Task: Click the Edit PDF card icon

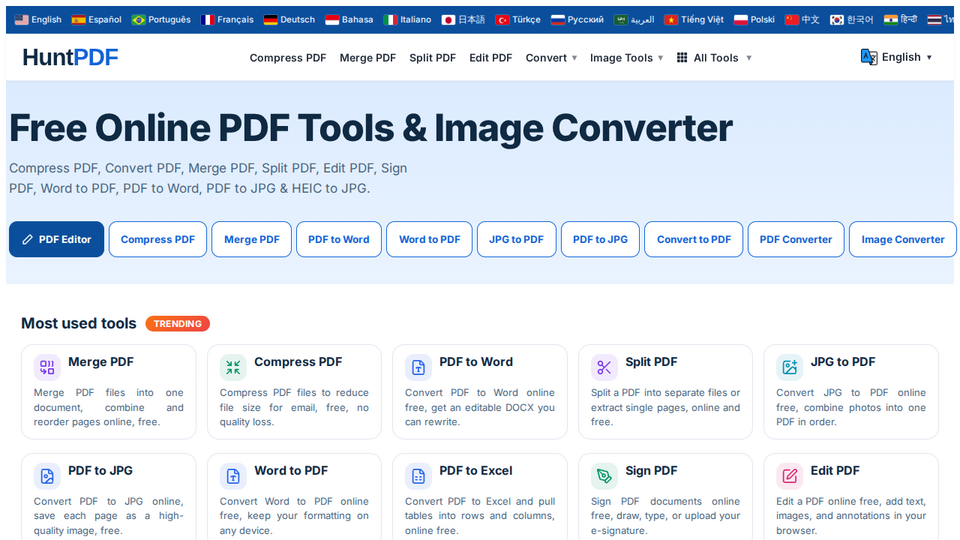Action: pyautogui.click(x=790, y=476)
